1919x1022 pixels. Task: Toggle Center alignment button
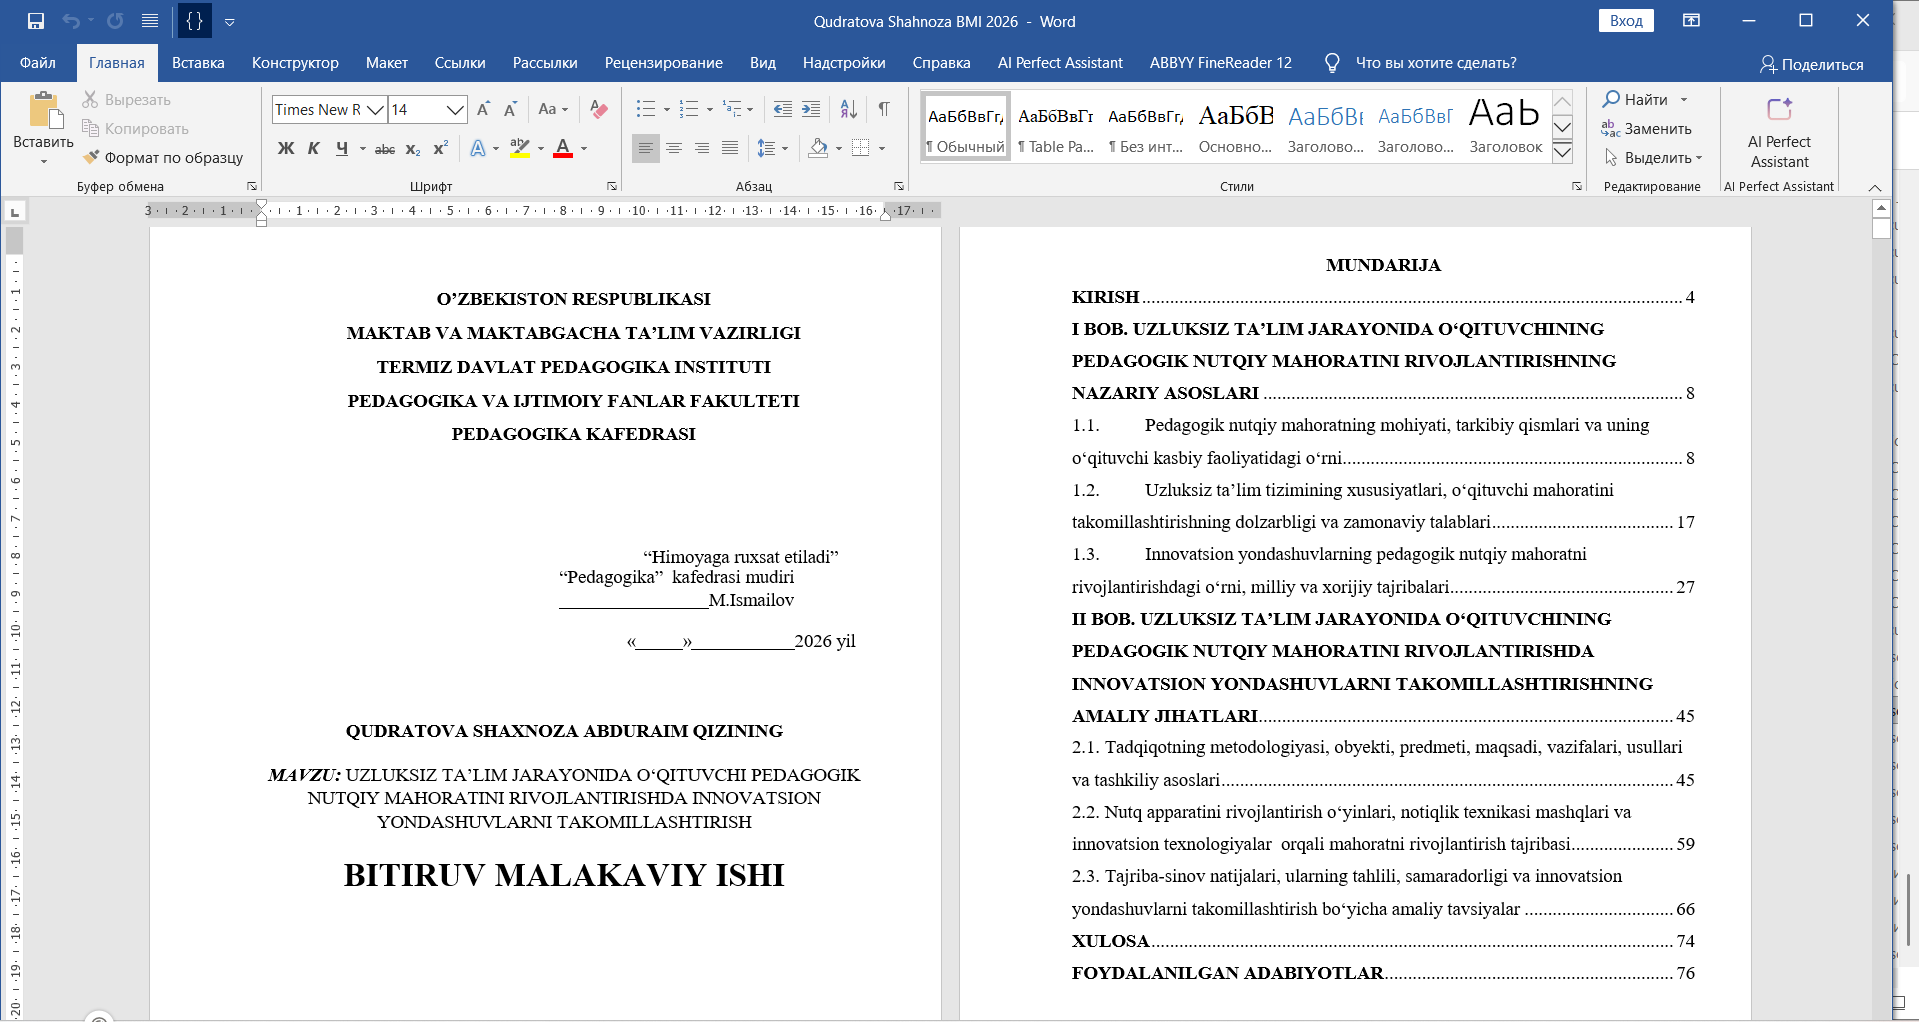coord(674,149)
